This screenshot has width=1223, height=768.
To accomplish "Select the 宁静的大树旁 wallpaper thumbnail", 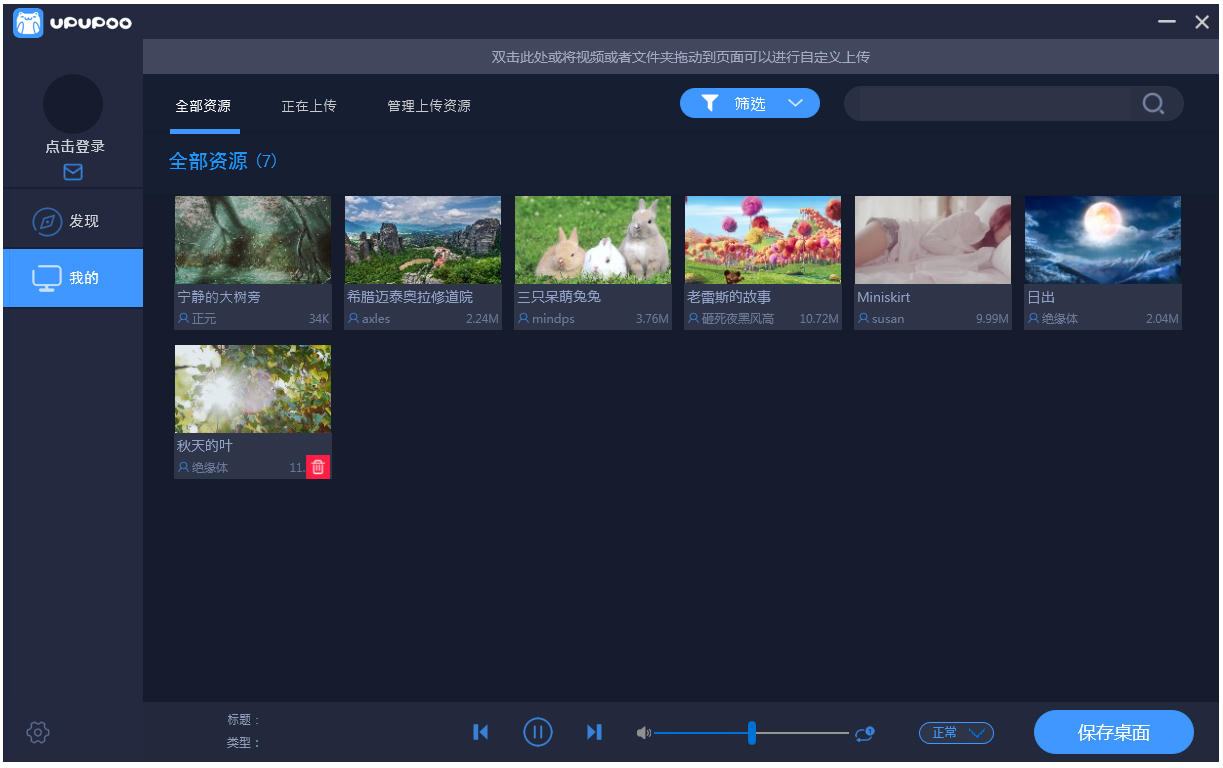I will (x=253, y=240).
